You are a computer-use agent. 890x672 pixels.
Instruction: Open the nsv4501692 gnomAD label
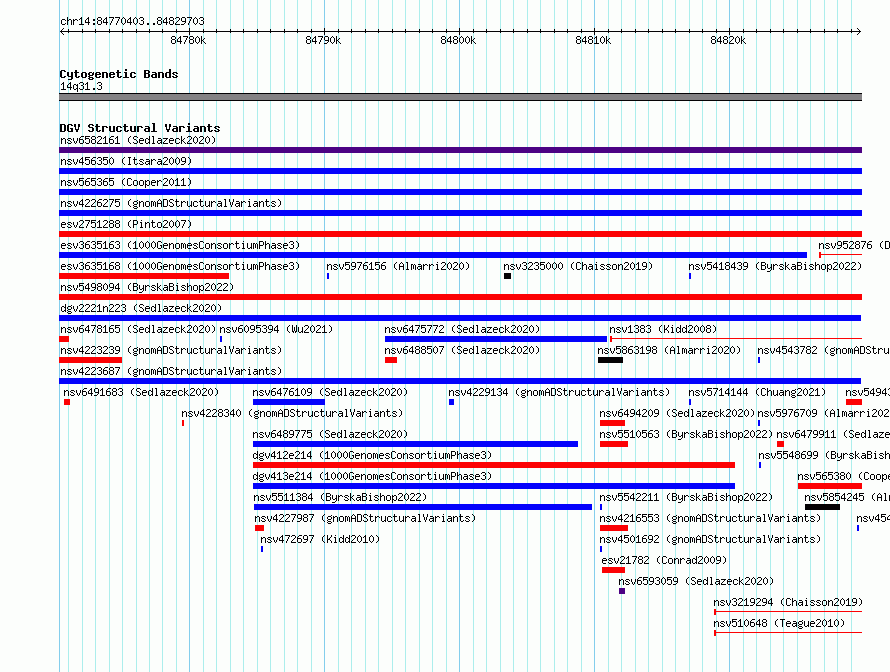tap(710, 539)
